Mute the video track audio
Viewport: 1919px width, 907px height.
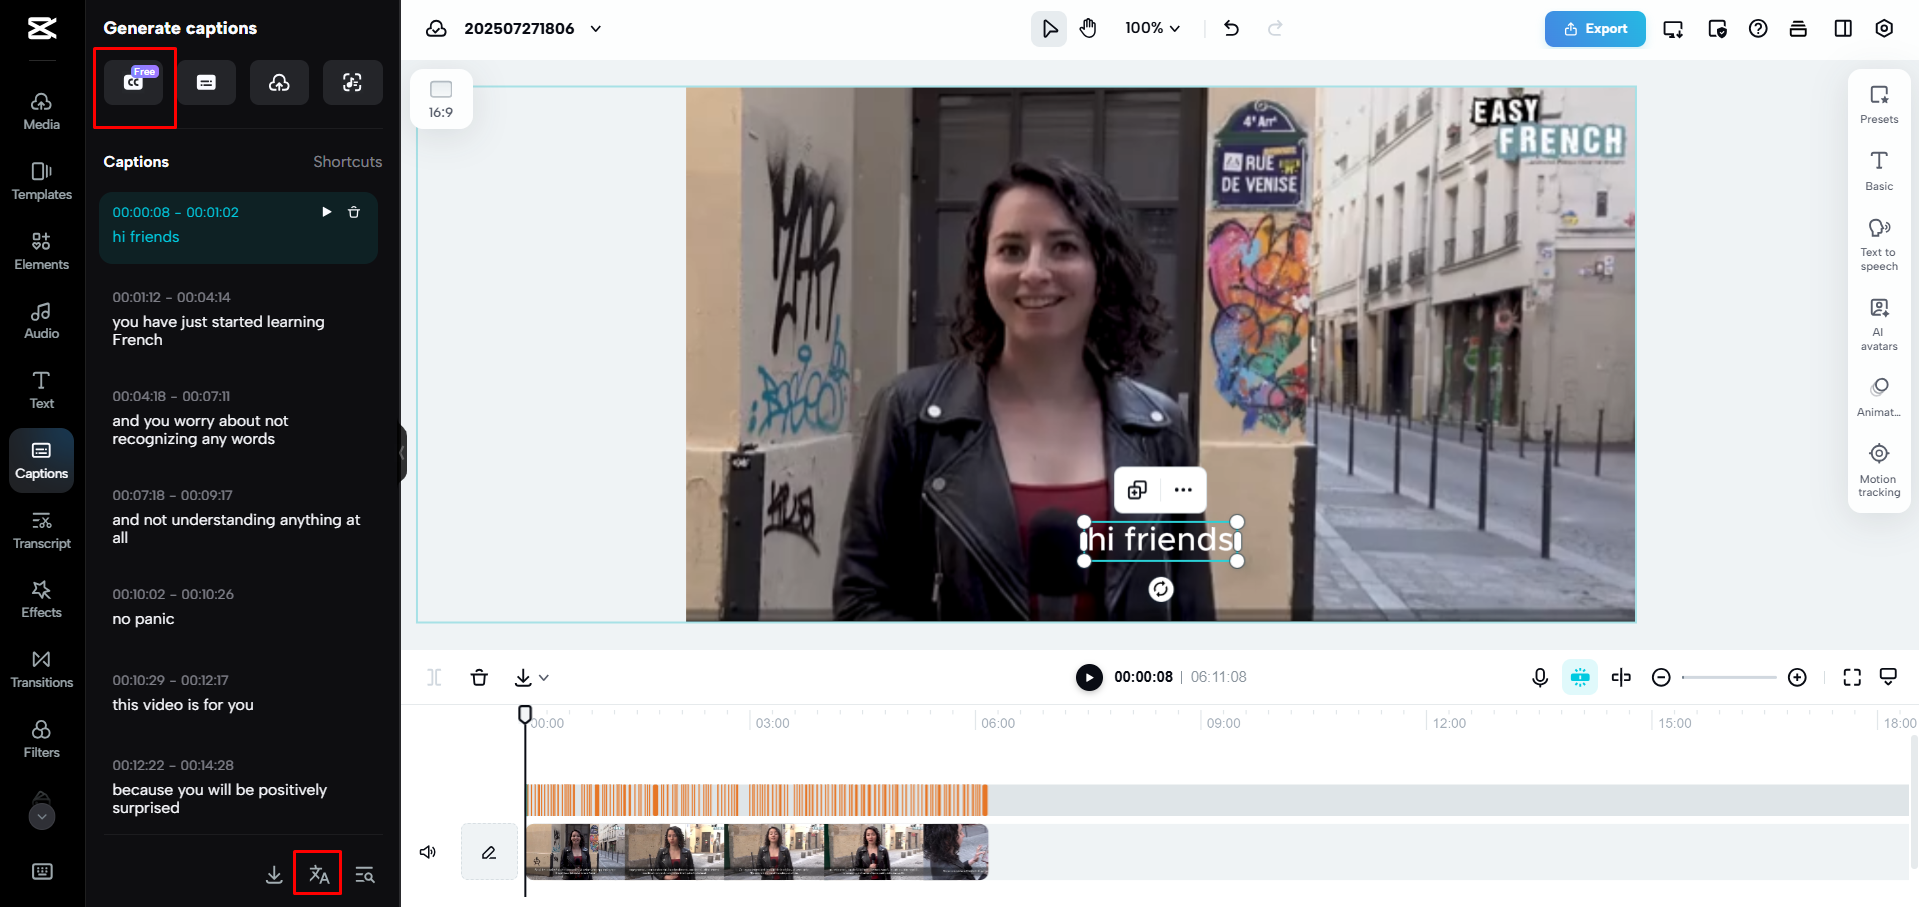428,852
